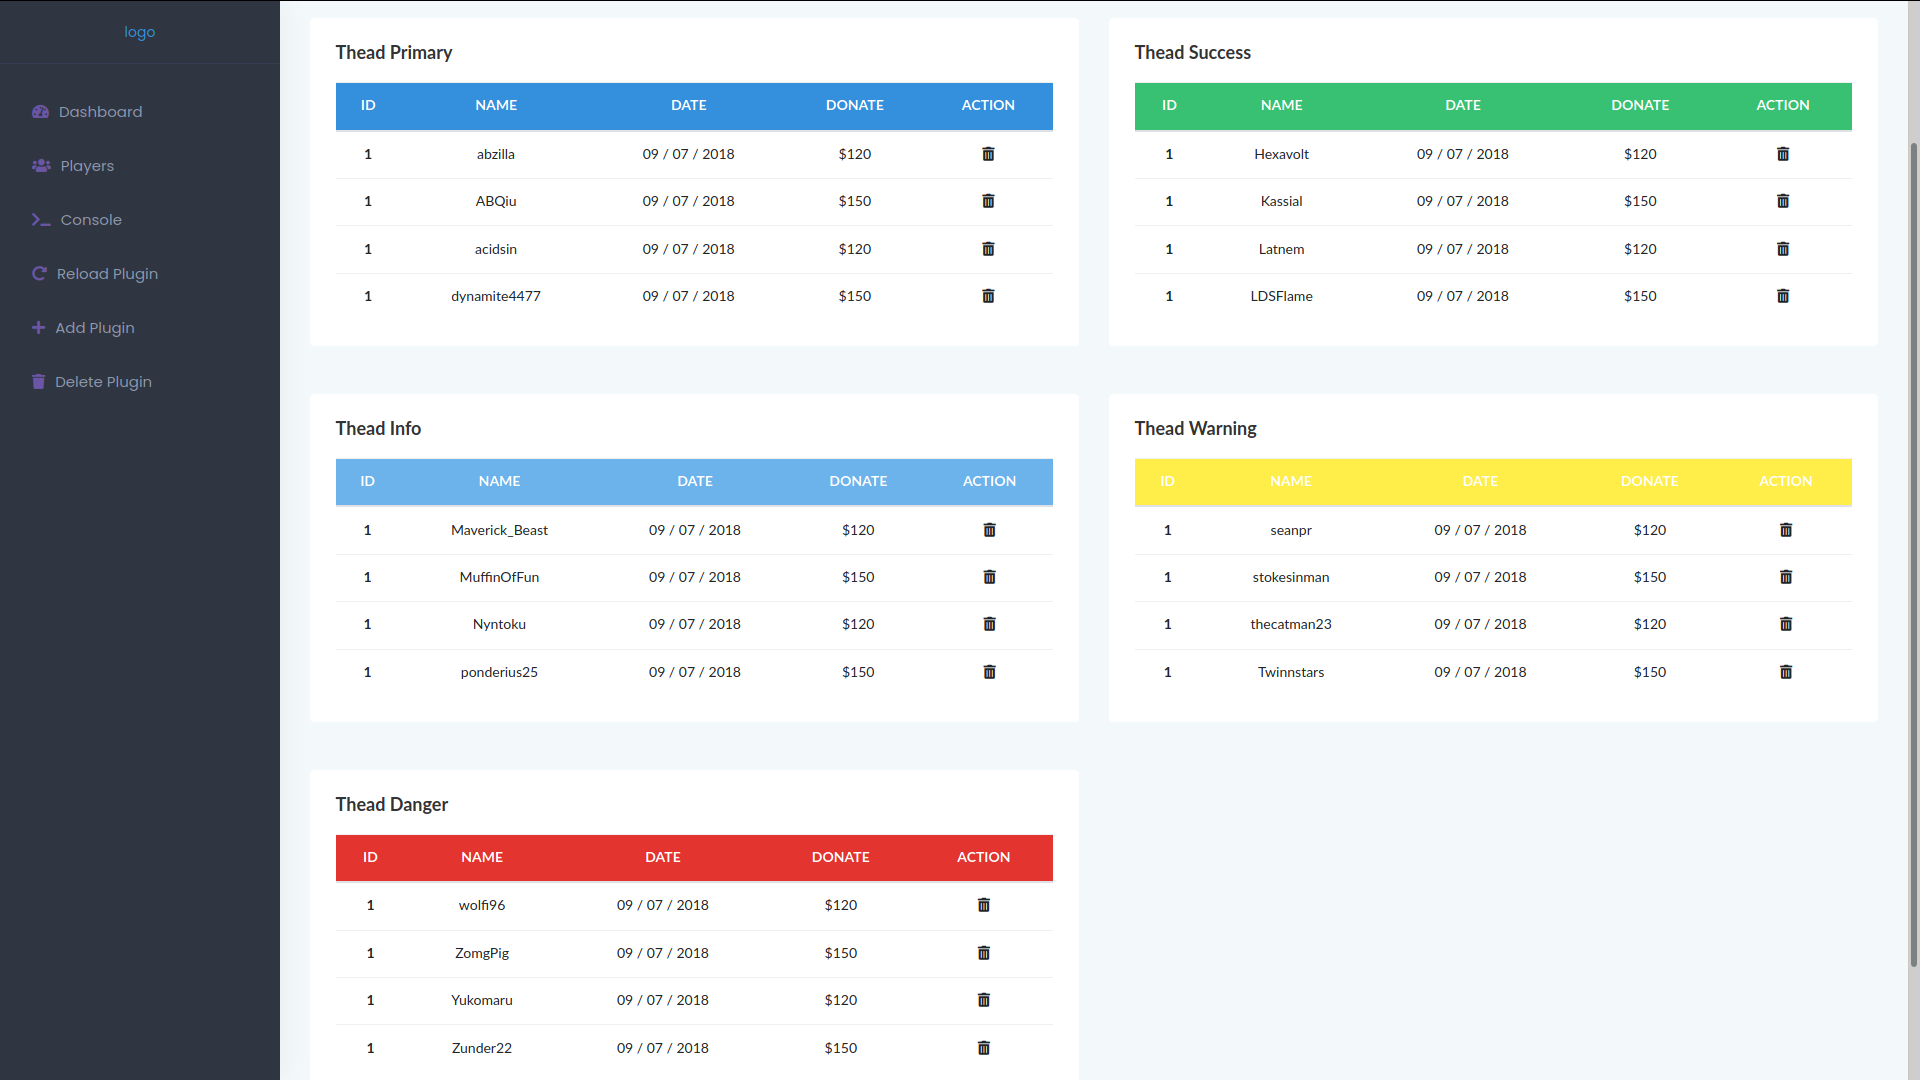Remove Hexavolt entry using trash icon
The width and height of the screenshot is (1920, 1080).
coord(1782,154)
